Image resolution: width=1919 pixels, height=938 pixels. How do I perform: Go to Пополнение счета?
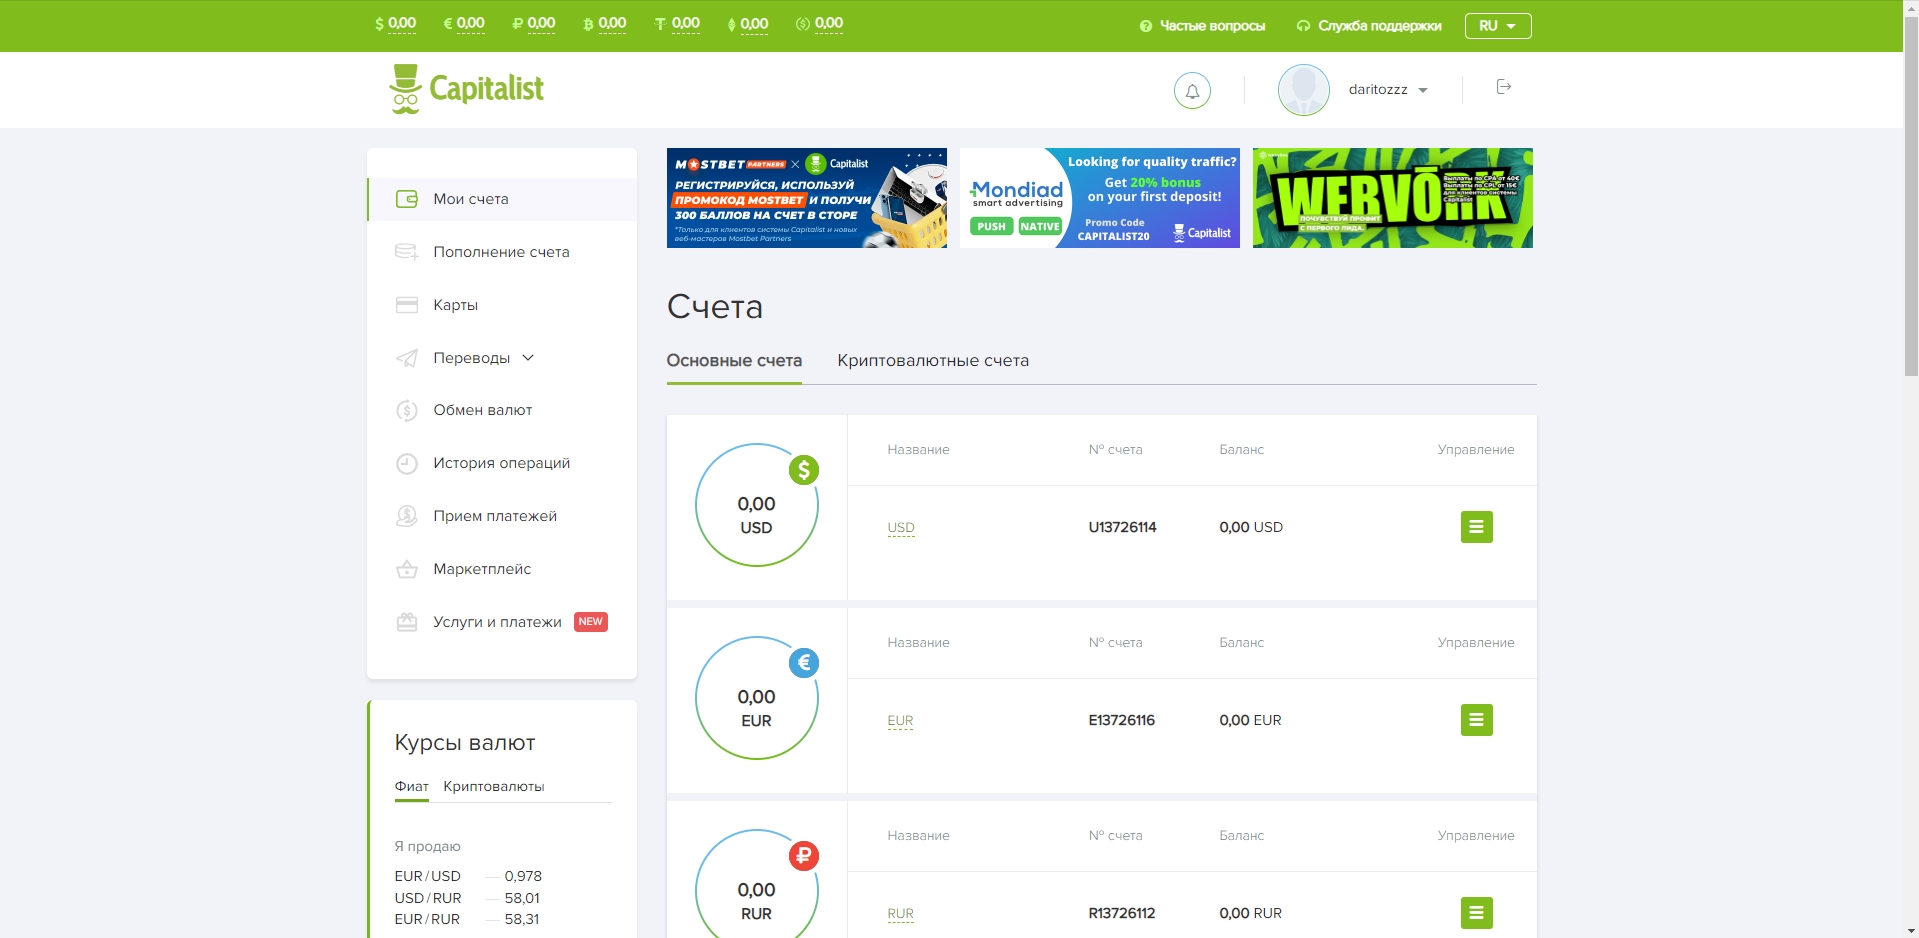[502, 252]
